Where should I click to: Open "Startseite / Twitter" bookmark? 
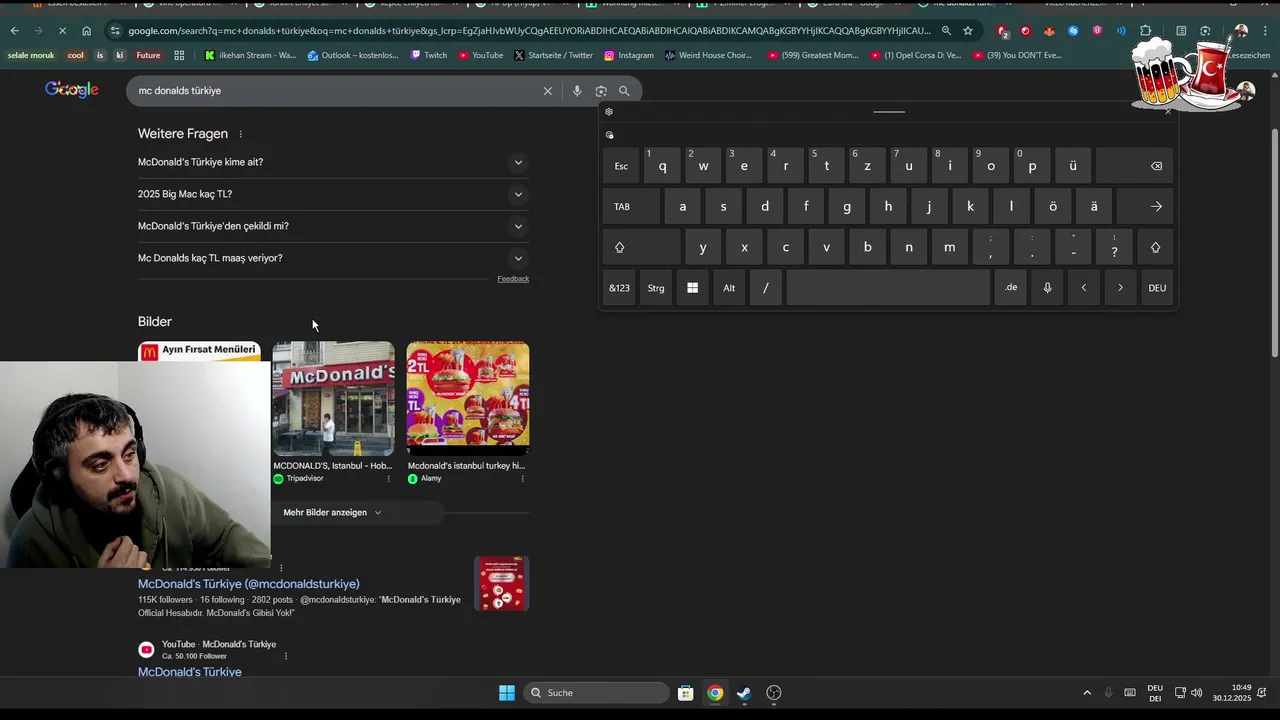(553, 55)
